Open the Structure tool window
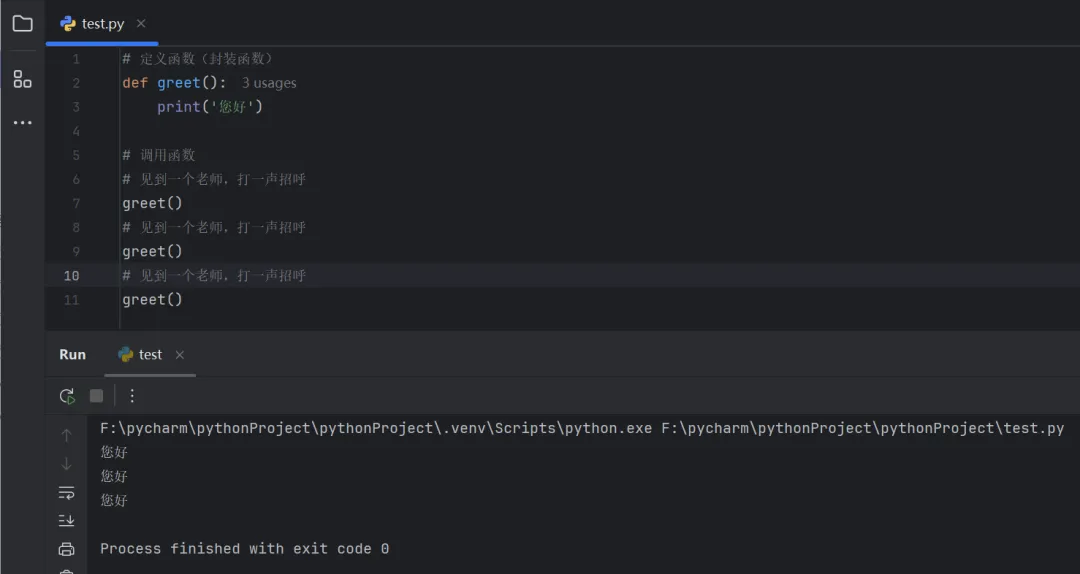1080x574 pixels. tap(22, 79)
